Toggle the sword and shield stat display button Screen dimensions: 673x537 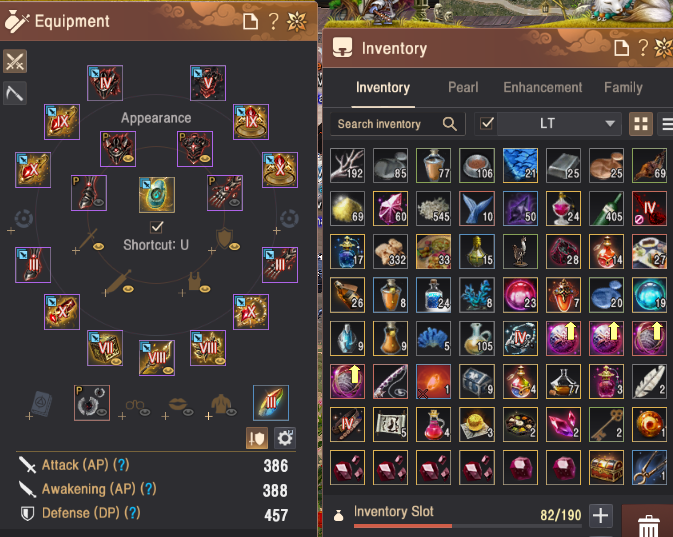coord(257,438)
